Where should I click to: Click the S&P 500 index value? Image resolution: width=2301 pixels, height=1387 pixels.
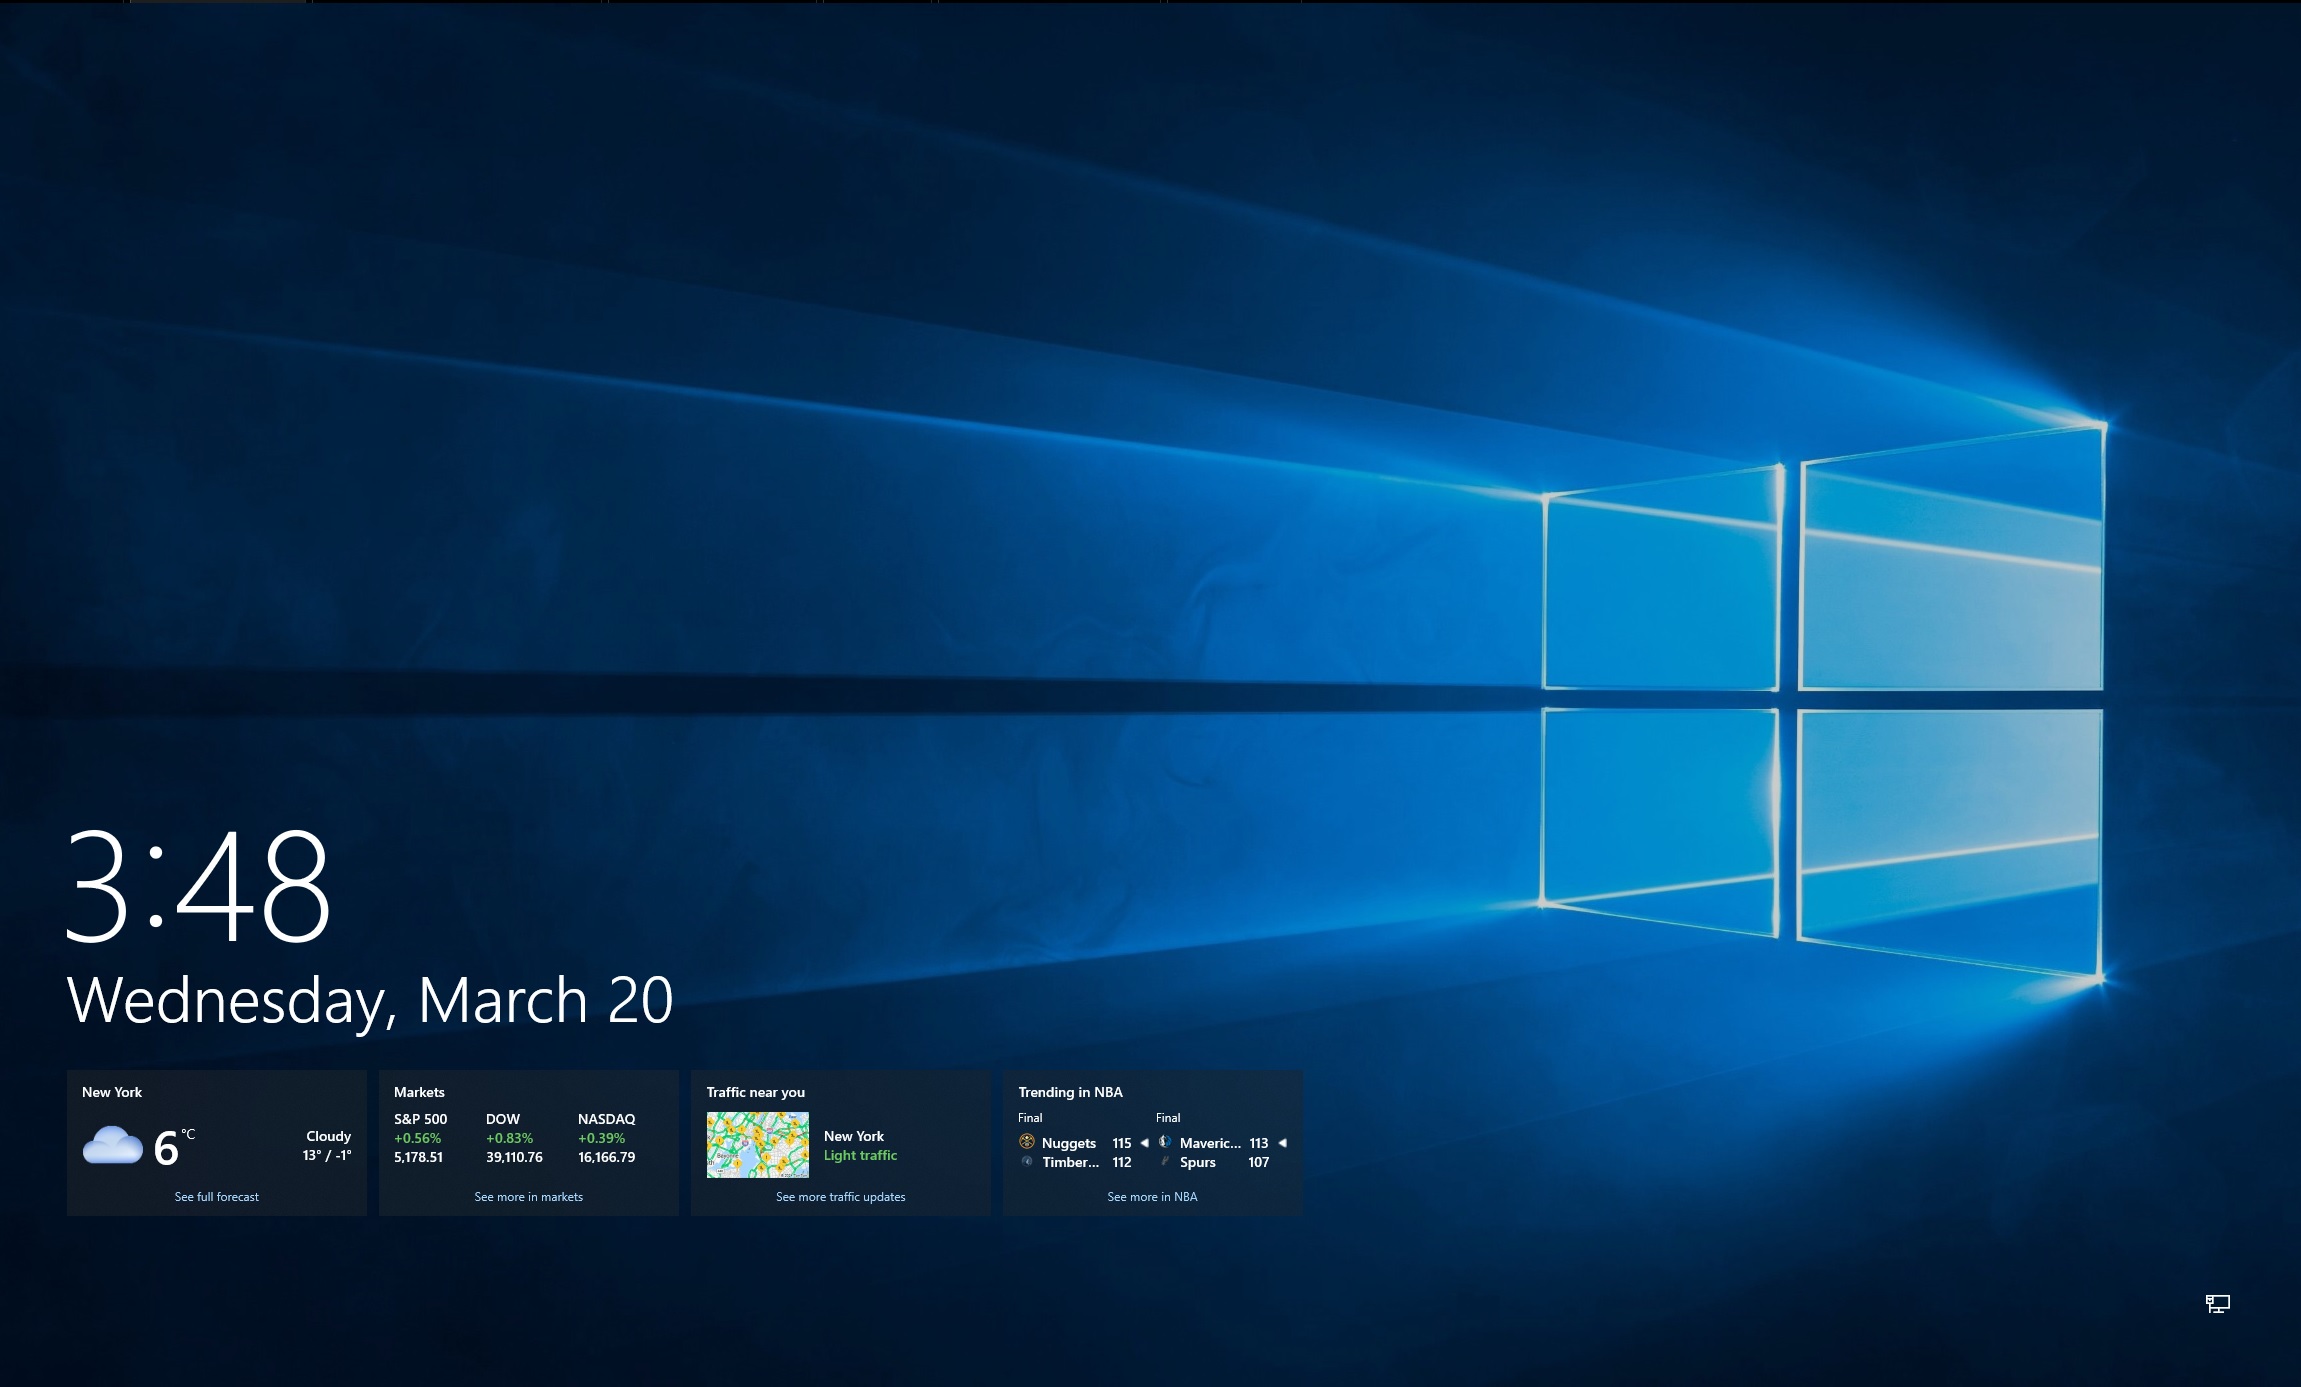pos(419,1156)
